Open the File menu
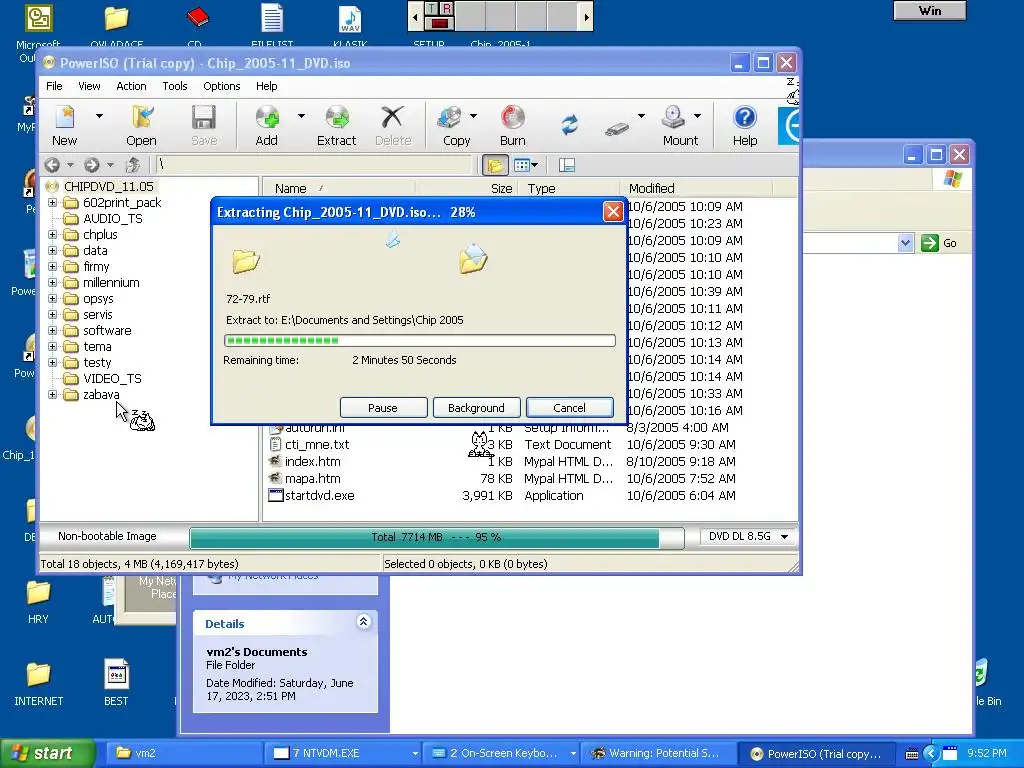The width and height of the screenshot is (1024, 768). (54, 86)
